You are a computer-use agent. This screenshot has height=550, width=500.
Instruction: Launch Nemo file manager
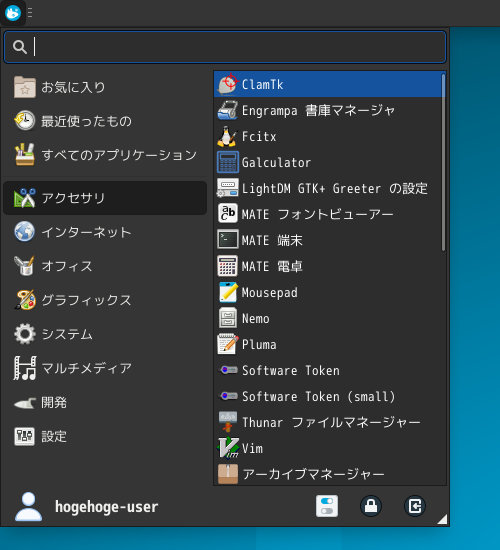(329, 318)
